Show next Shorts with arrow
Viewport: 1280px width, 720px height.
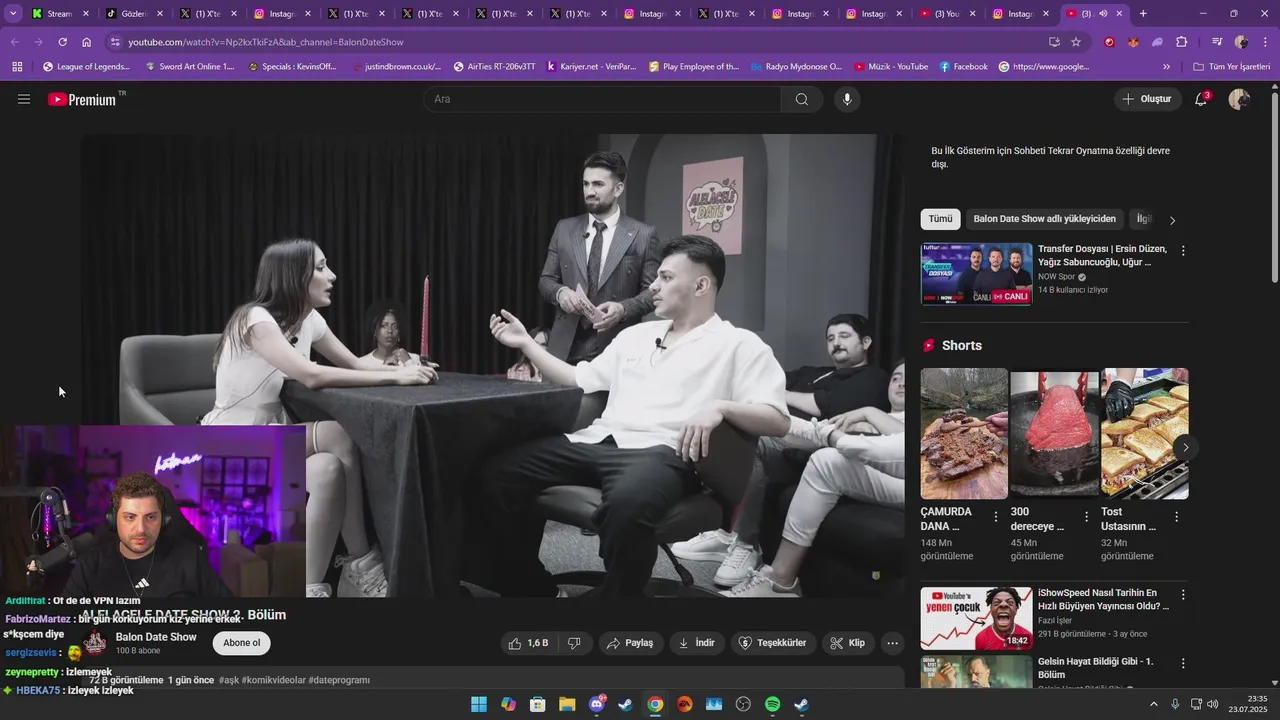pyautogui.click(x=1185, y=447)
